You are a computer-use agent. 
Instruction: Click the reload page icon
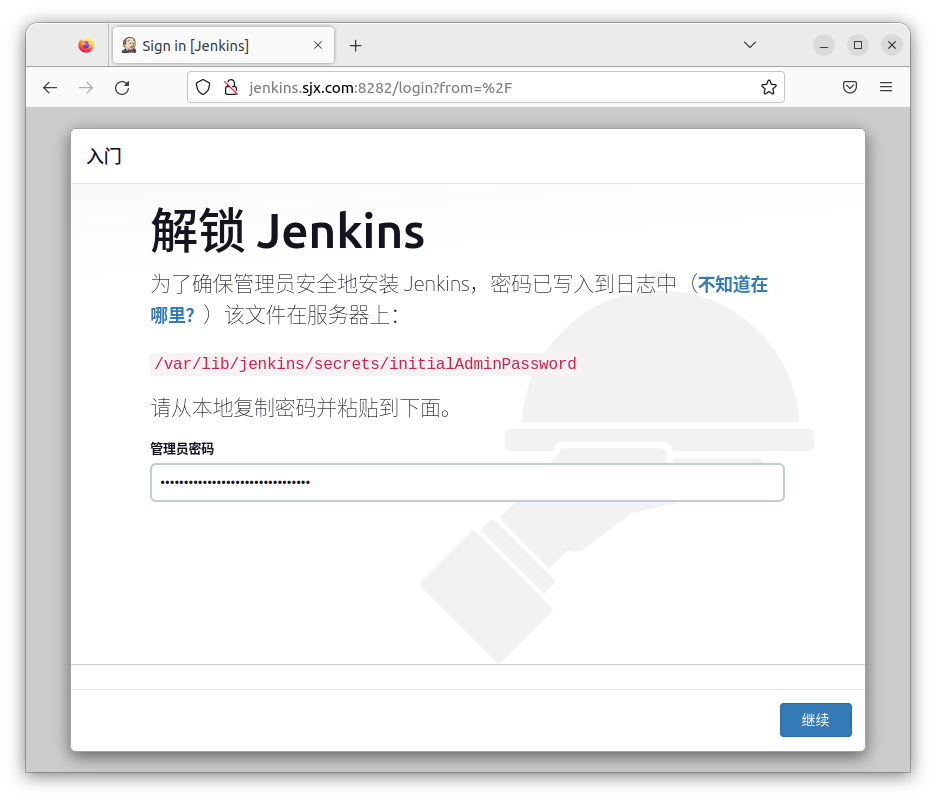[122, 87]
